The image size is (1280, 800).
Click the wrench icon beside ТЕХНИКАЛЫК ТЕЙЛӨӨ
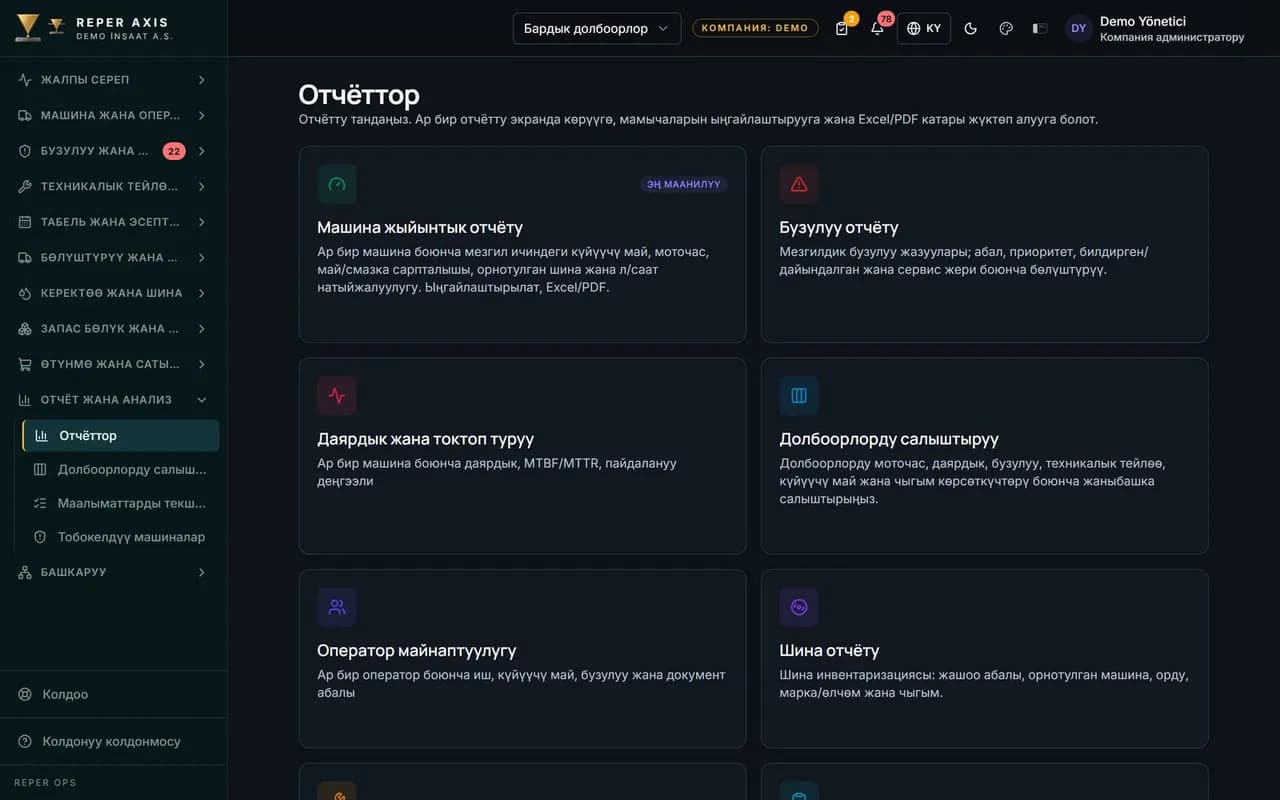click(x=25, y=186)
